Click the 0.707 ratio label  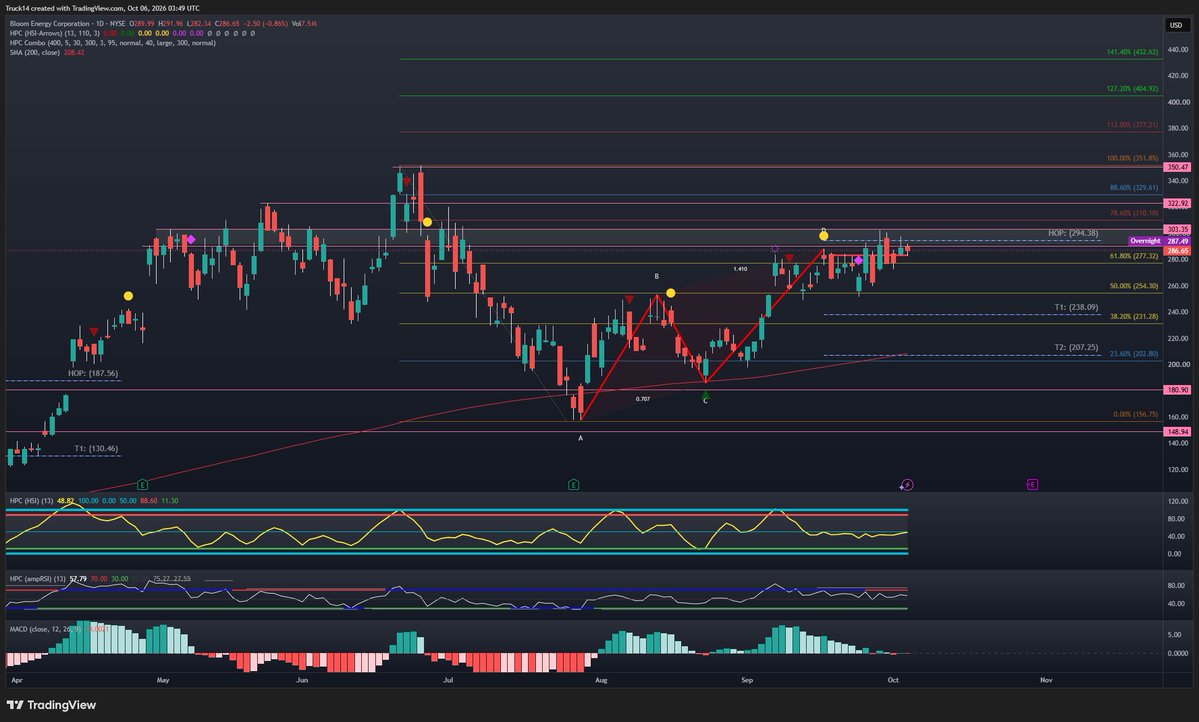click(642, 398)
